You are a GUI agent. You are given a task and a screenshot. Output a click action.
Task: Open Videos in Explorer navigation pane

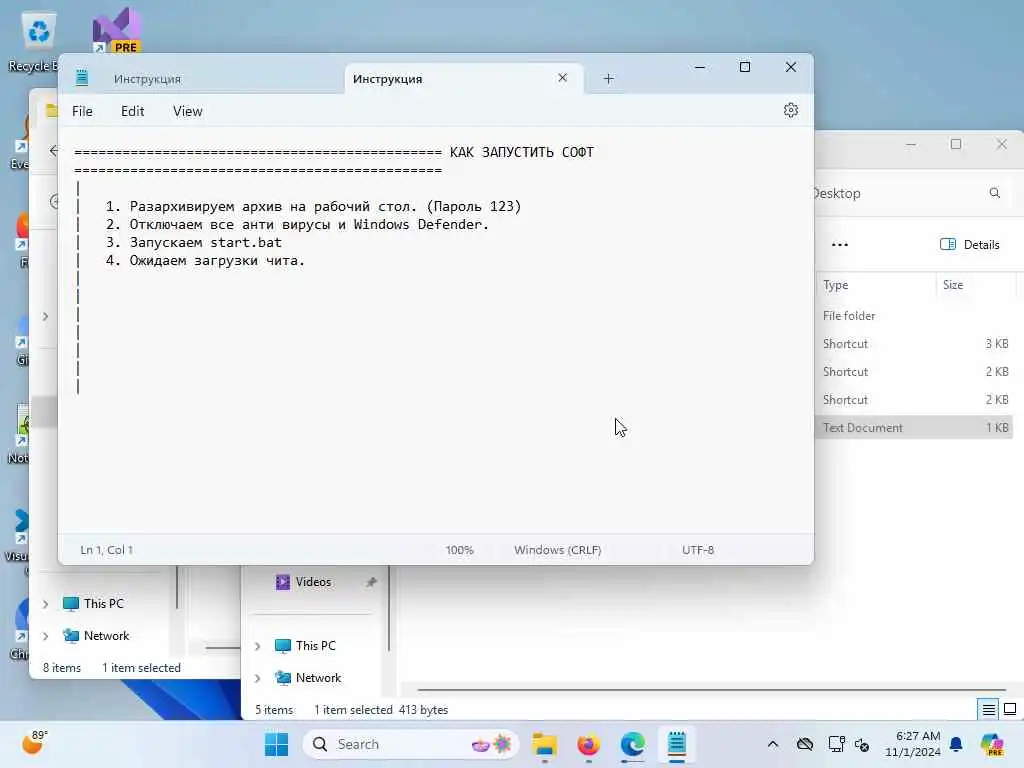click(313, 582)
